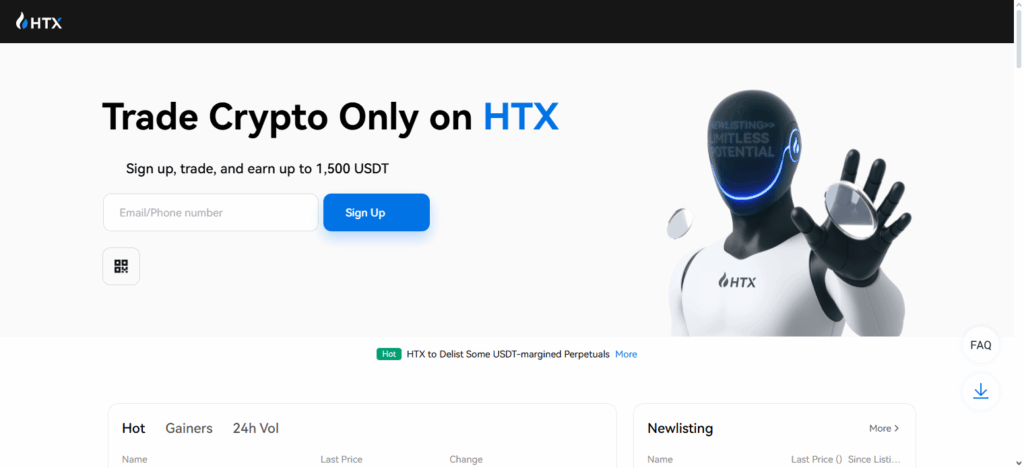The image size is (1024, 468).
Task: Click the green Hot announcement badge
Action: click(x=389, y=354)
